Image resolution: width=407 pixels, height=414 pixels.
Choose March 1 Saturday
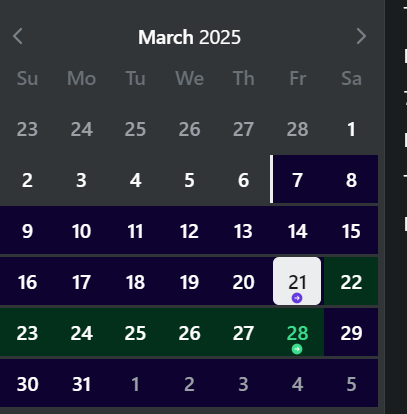click(x=351, y=129)
